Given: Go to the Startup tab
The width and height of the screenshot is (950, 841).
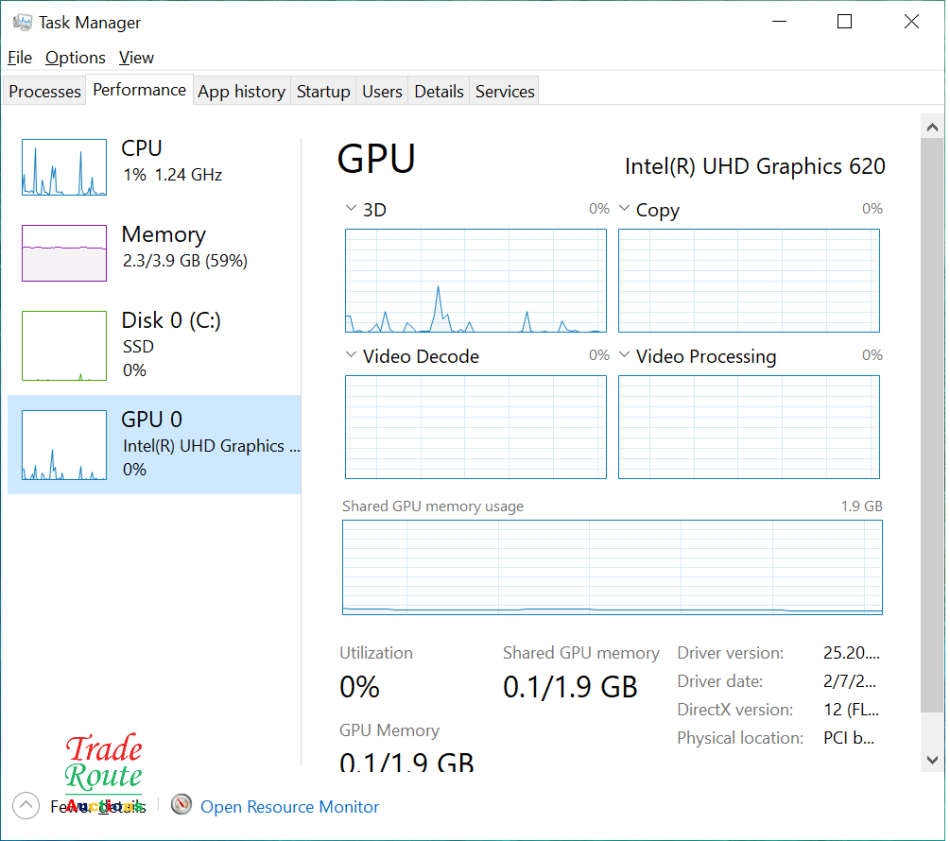Looking at the screenshot, I should click(x=323, y=91).
